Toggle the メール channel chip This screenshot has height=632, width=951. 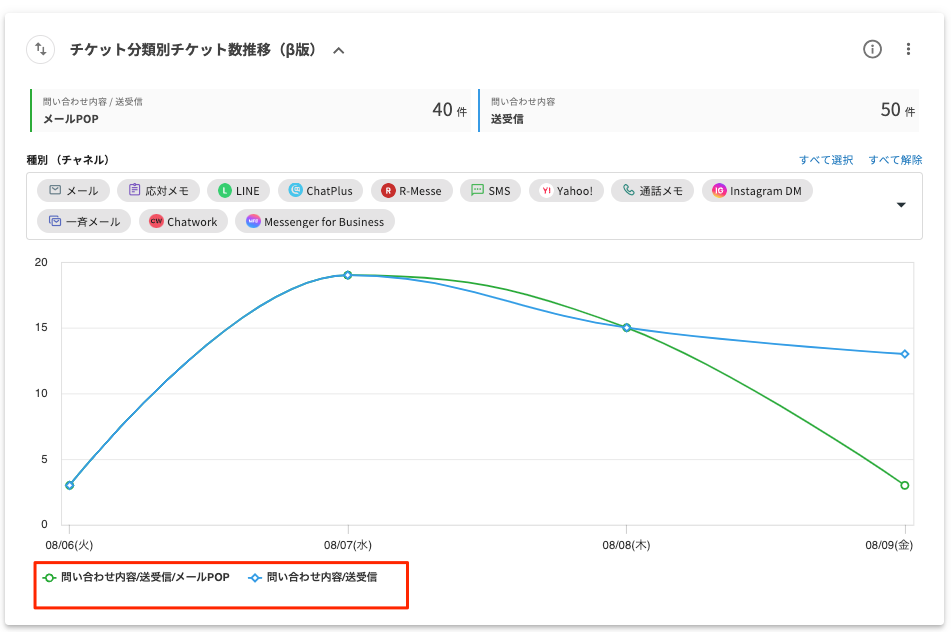pos(73,191)
